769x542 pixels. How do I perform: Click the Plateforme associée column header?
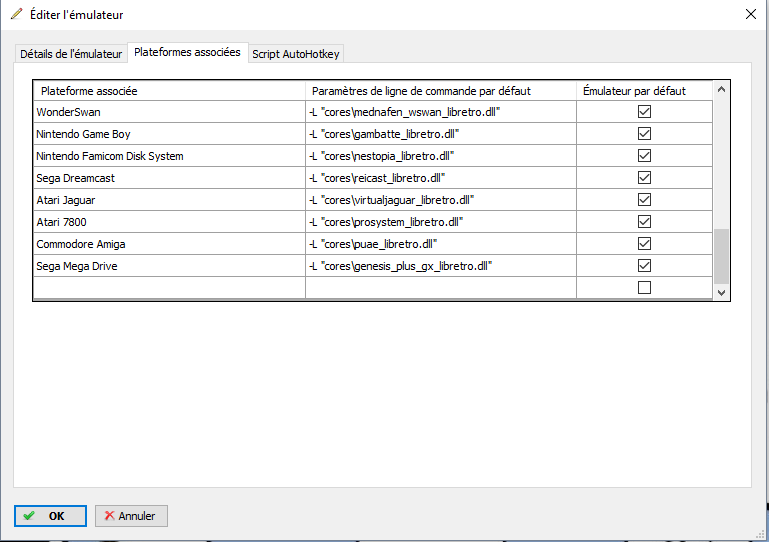[x=170, y=91]
